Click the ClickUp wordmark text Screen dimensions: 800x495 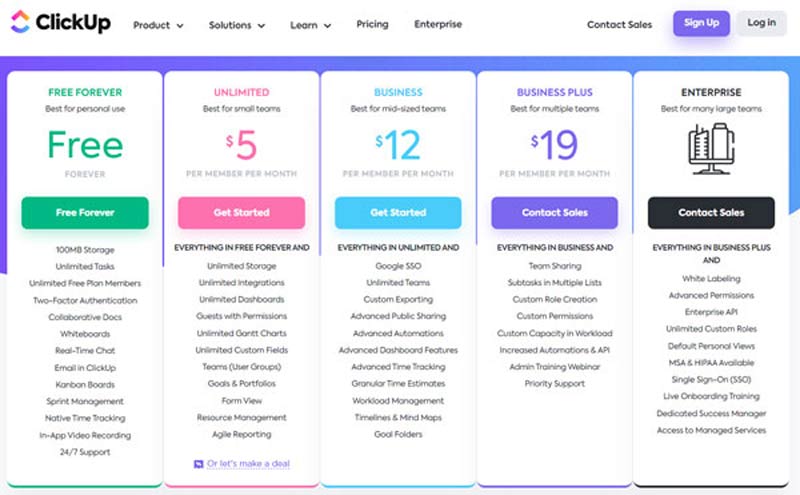(x=73, y=22)
